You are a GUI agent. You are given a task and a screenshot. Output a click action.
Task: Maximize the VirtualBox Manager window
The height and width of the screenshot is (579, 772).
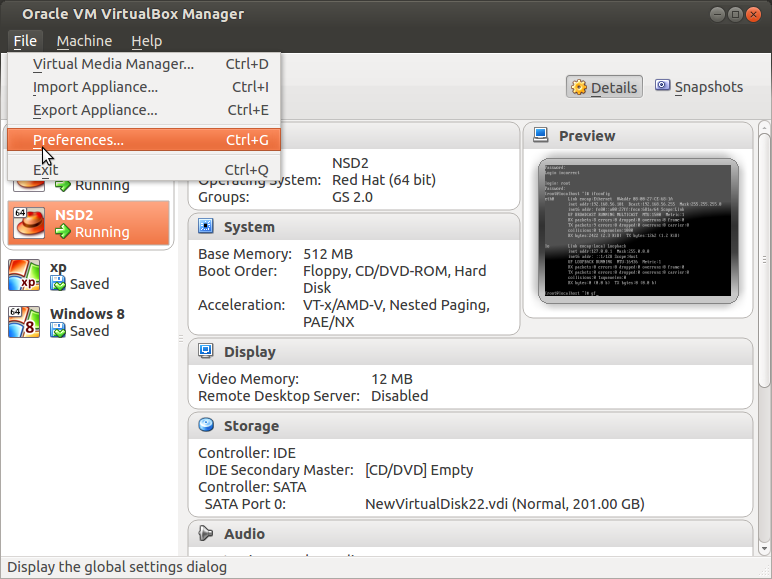coord(735,14)
